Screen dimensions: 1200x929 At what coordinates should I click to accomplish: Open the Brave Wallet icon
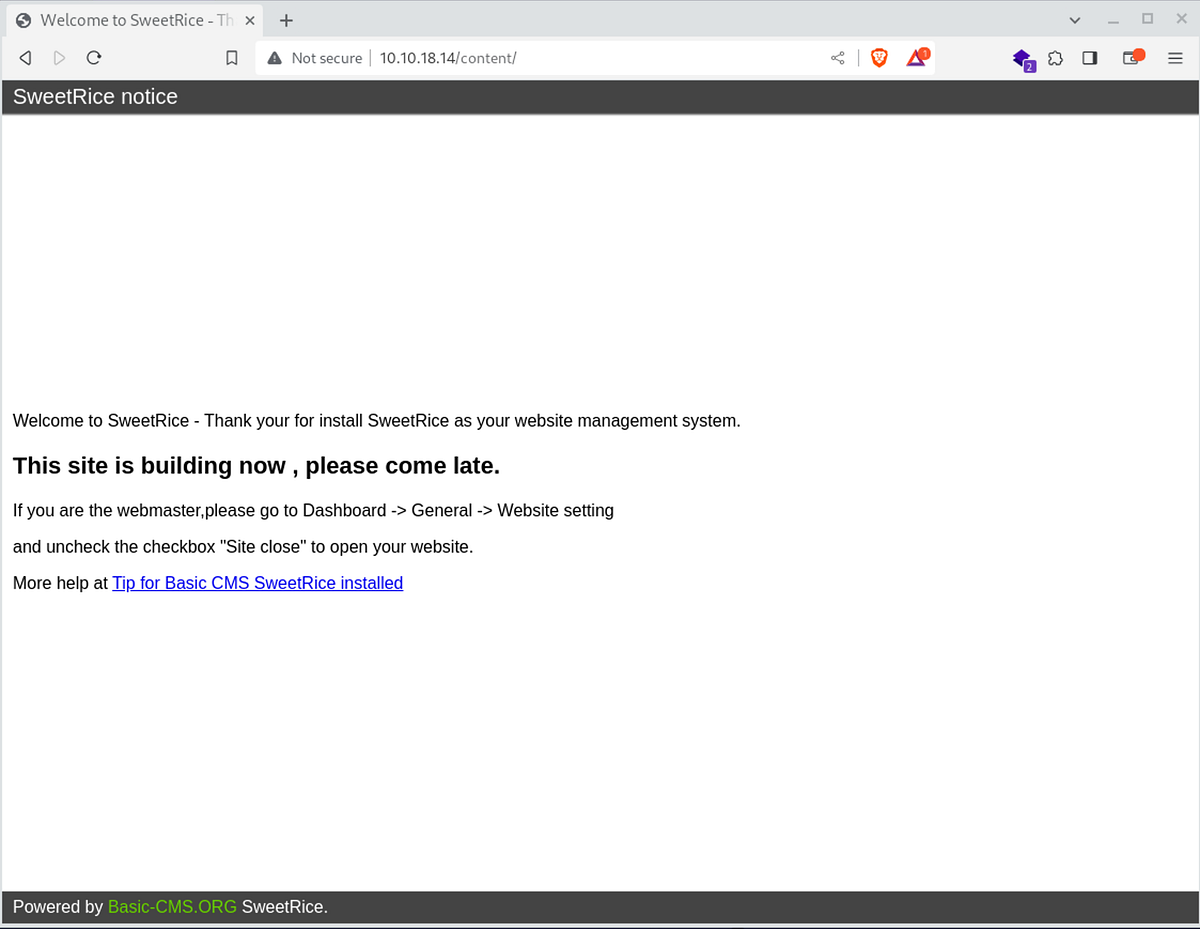(x=1132, y=58)
